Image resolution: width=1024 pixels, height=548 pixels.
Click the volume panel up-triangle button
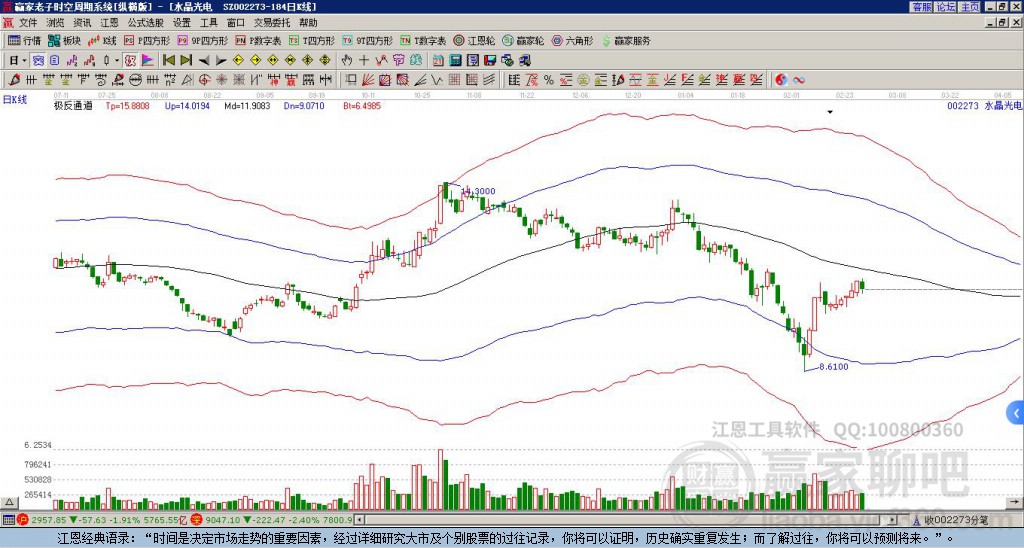[x=8, y=503]
